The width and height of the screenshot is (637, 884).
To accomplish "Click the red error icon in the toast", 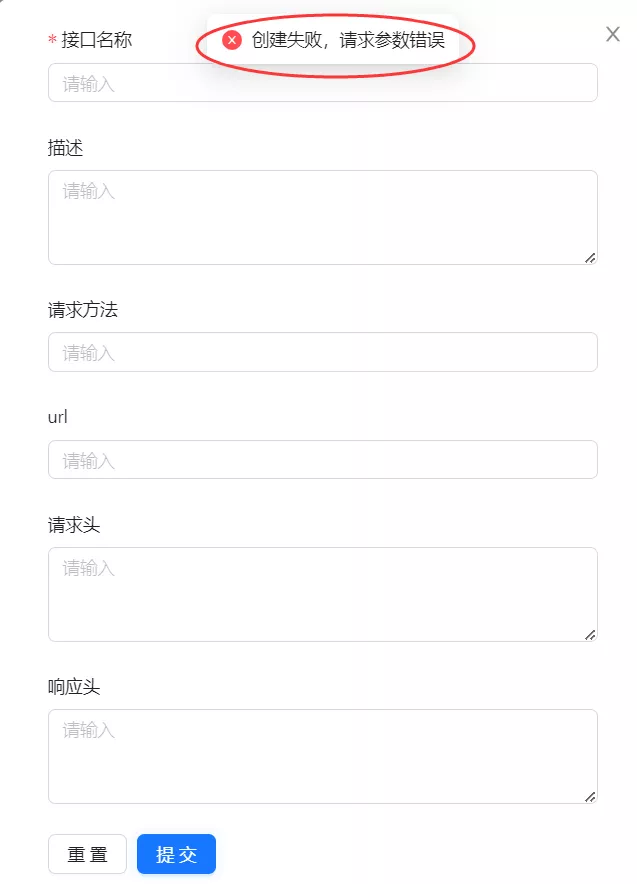I will coord(232,40).
